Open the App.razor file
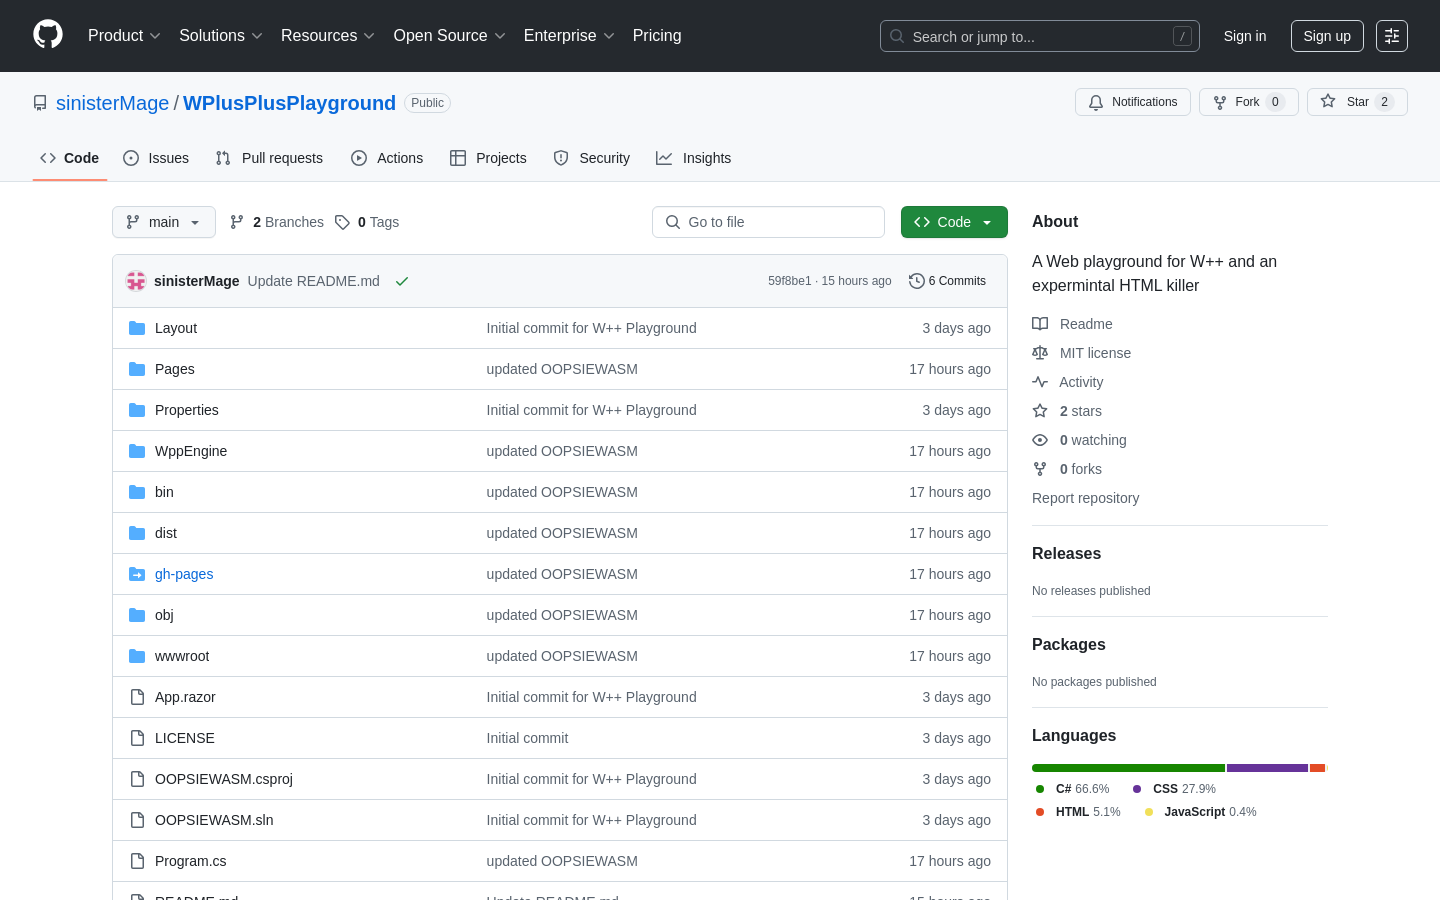Screen dimensions: 1440x900 (x=185, y=697)
